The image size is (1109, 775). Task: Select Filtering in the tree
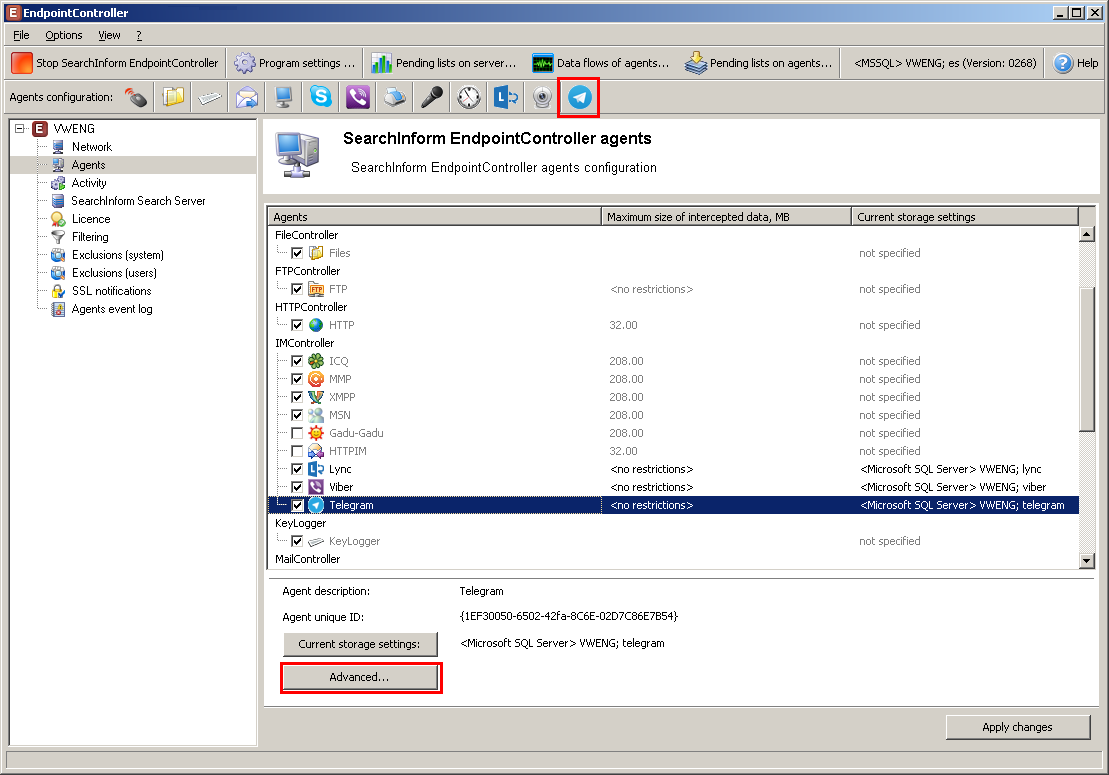pyautogui.click(x=90, y=237)
